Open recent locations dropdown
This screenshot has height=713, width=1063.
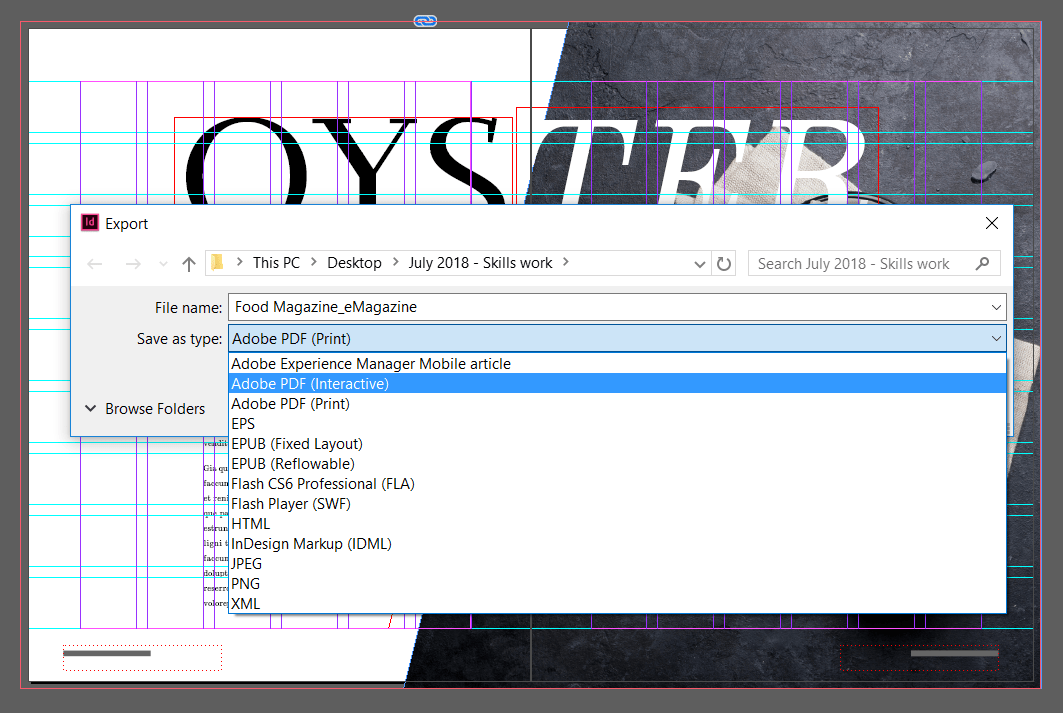coord(163,264)
